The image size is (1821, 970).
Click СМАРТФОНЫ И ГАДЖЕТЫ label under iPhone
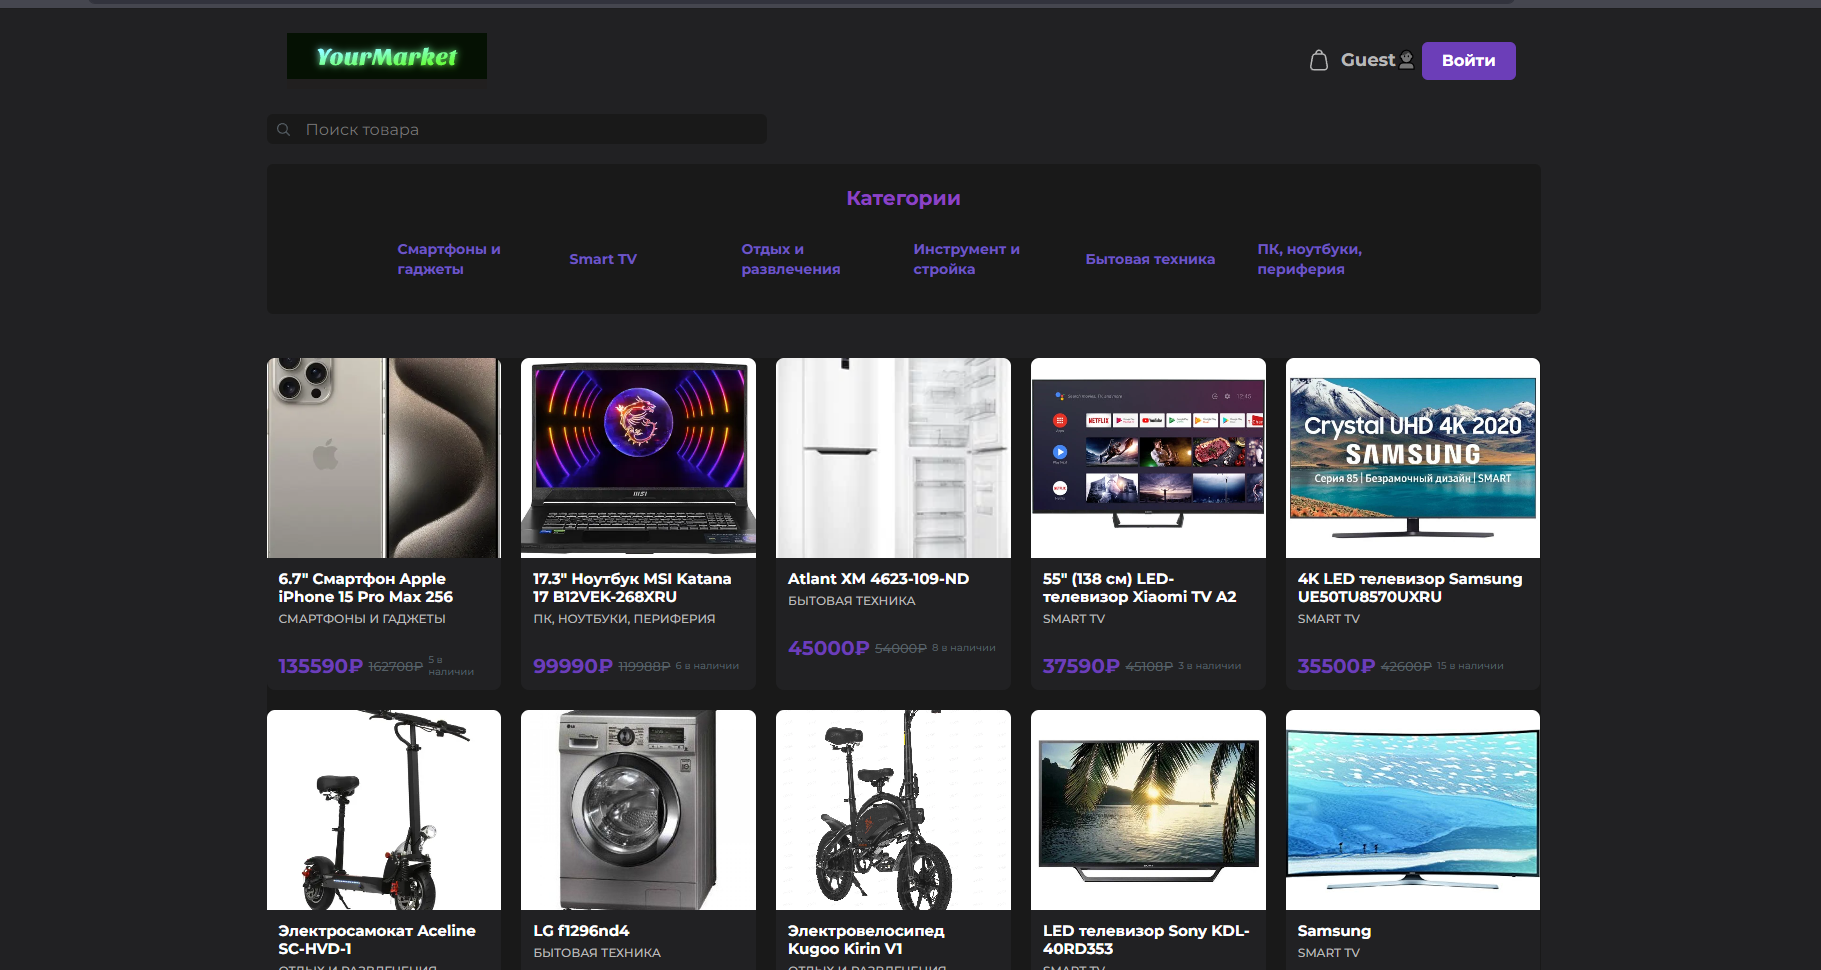coord(362,619)
